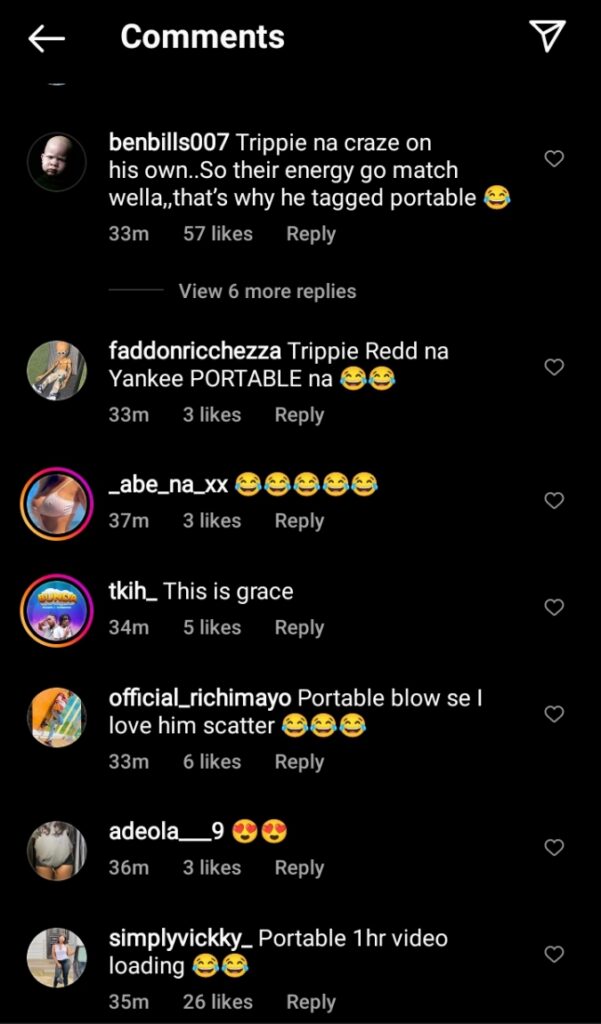
Task: Reply to simplyvickky_'s comment
Action: pos(311,1002)
